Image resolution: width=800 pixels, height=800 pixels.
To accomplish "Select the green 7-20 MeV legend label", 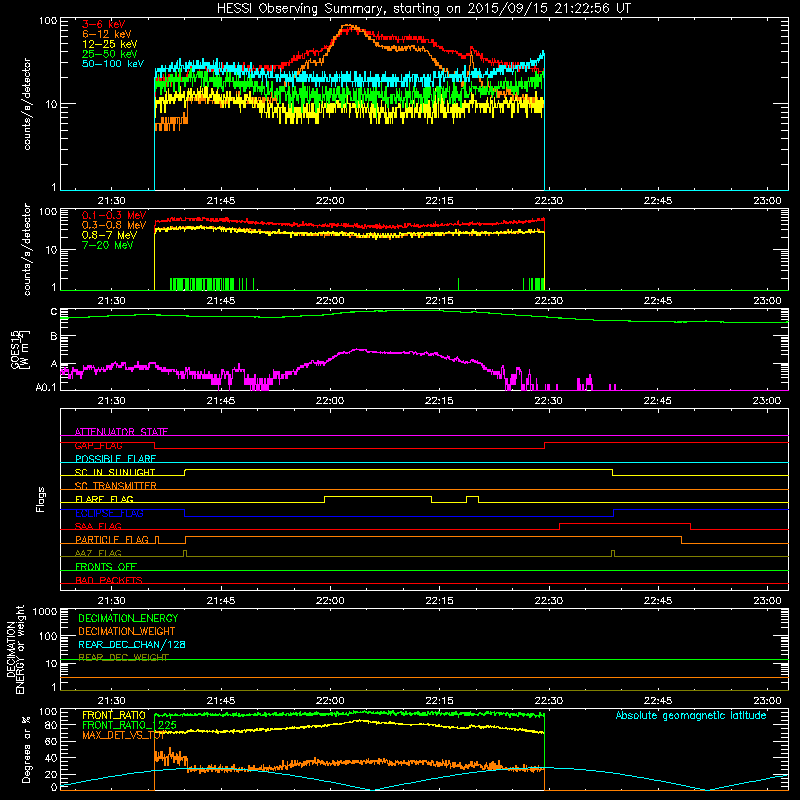I will pos(108,245).
